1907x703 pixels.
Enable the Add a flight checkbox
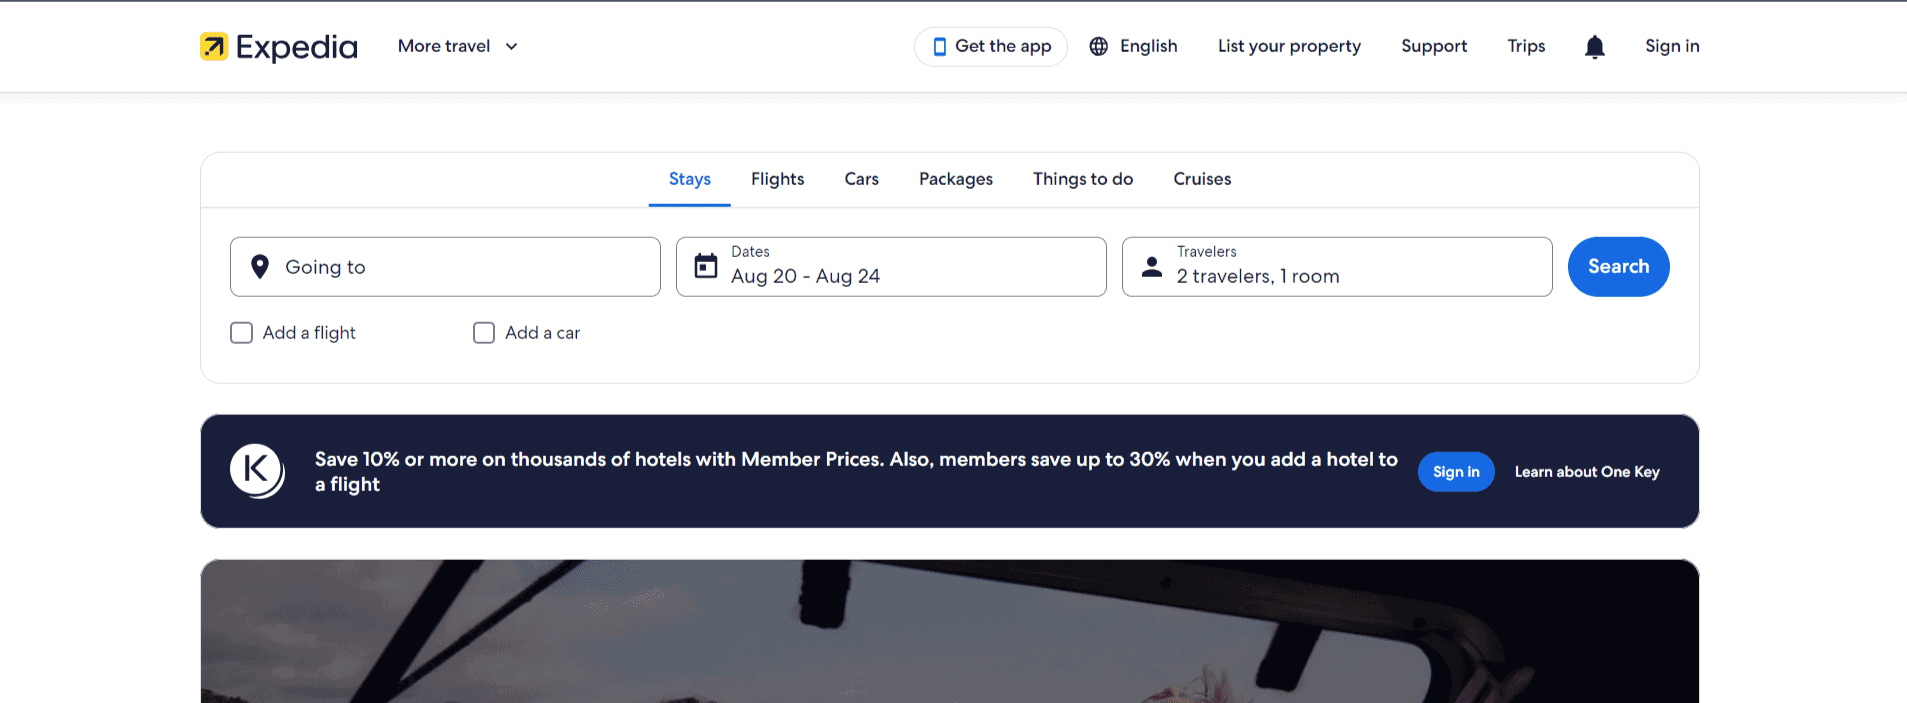241,332
